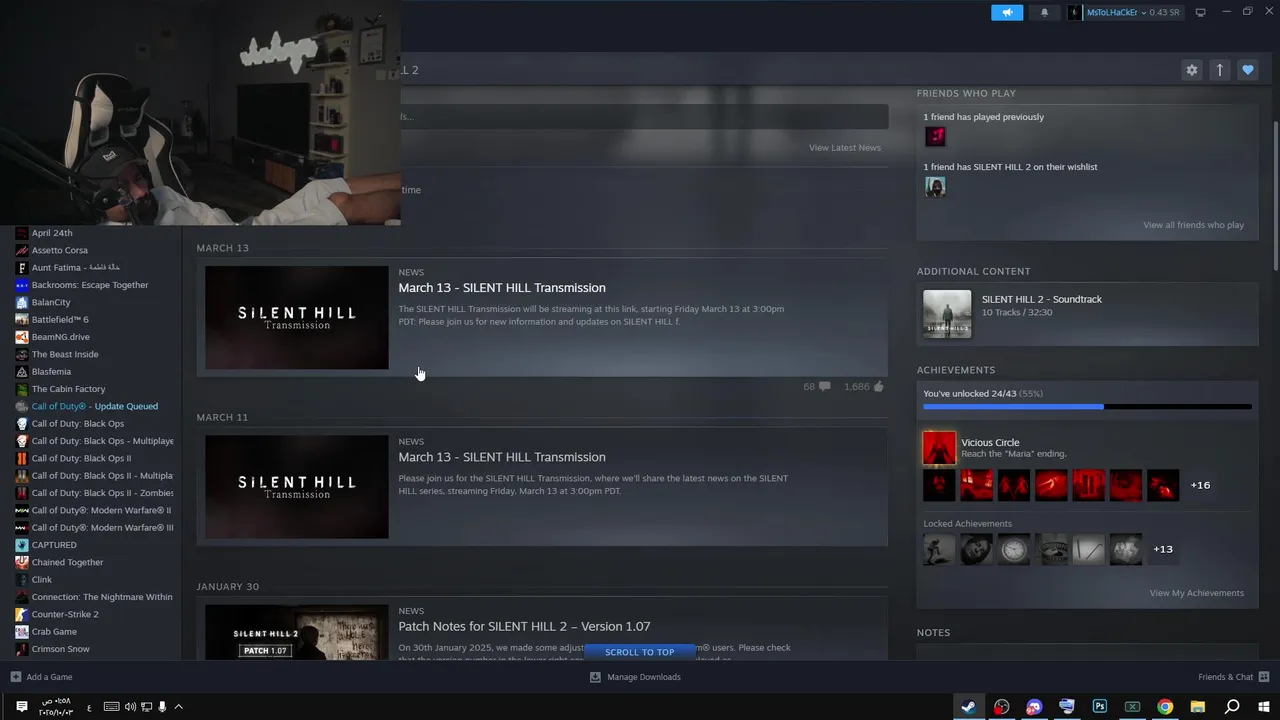1280x720 pixels.
Task: Open Google Chrome from the taskbar
Action: (1165, 706)
